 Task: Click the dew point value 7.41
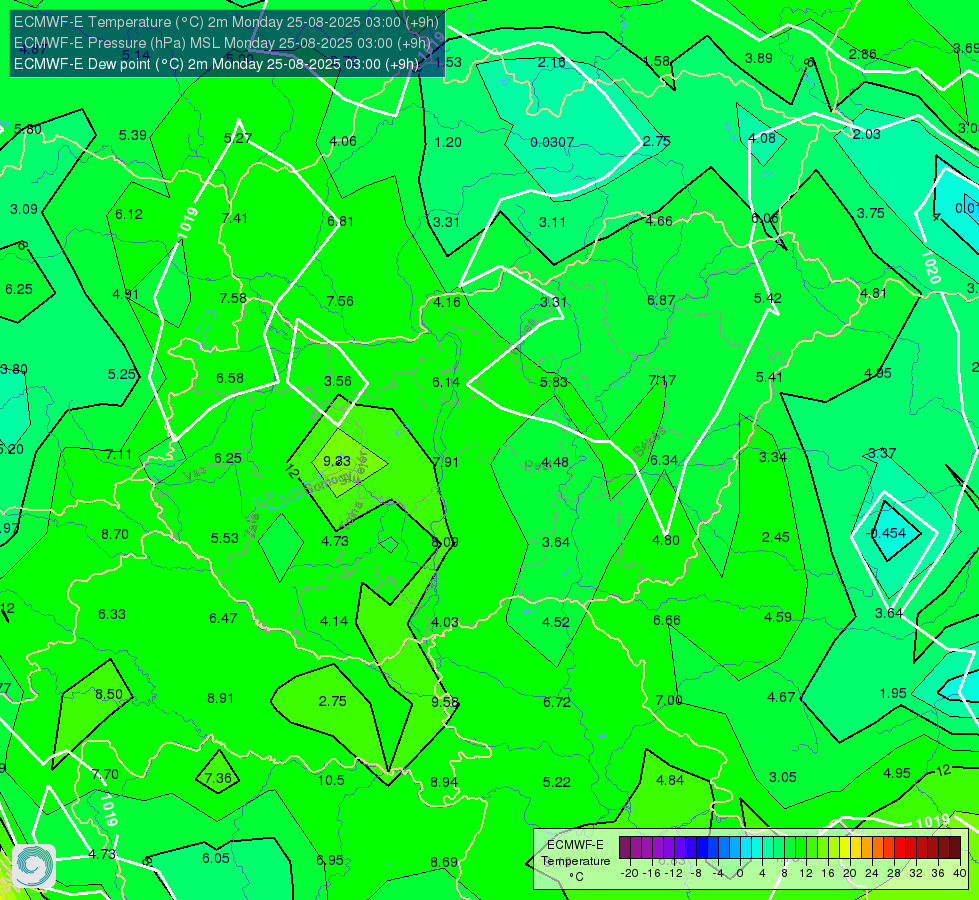pos(235,218)
